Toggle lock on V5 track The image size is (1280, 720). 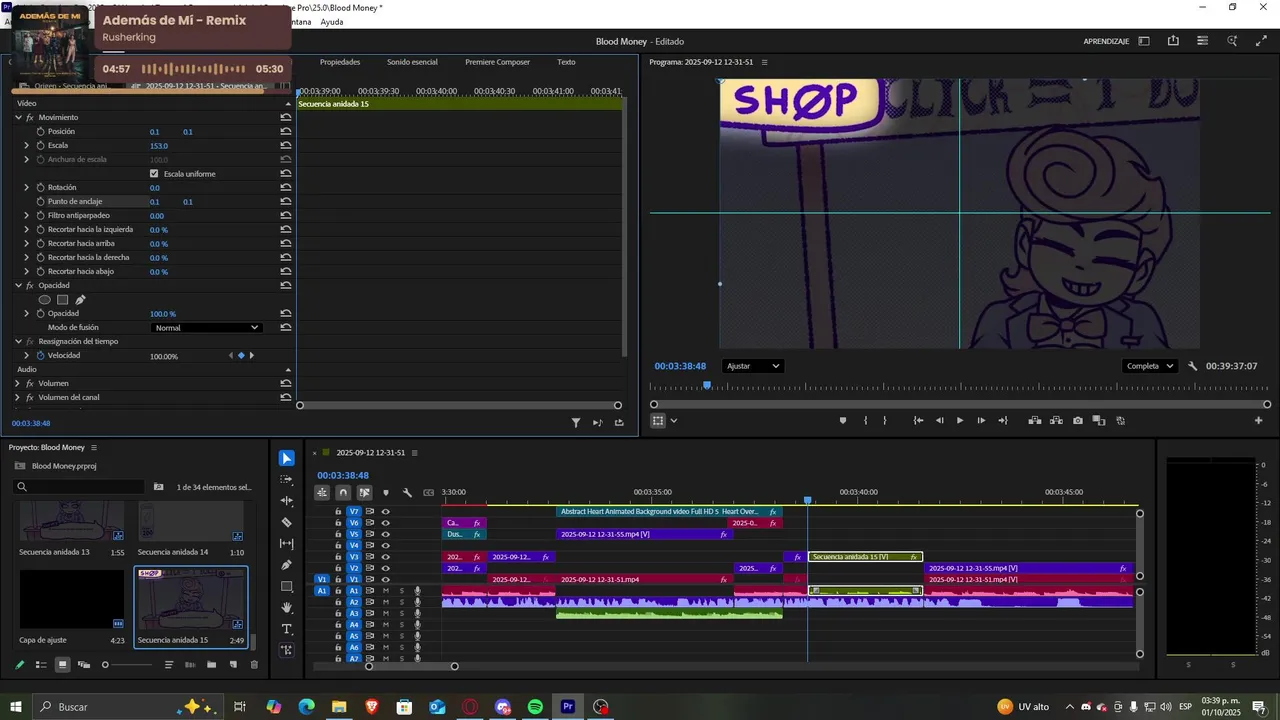click(x=338, y=534)
